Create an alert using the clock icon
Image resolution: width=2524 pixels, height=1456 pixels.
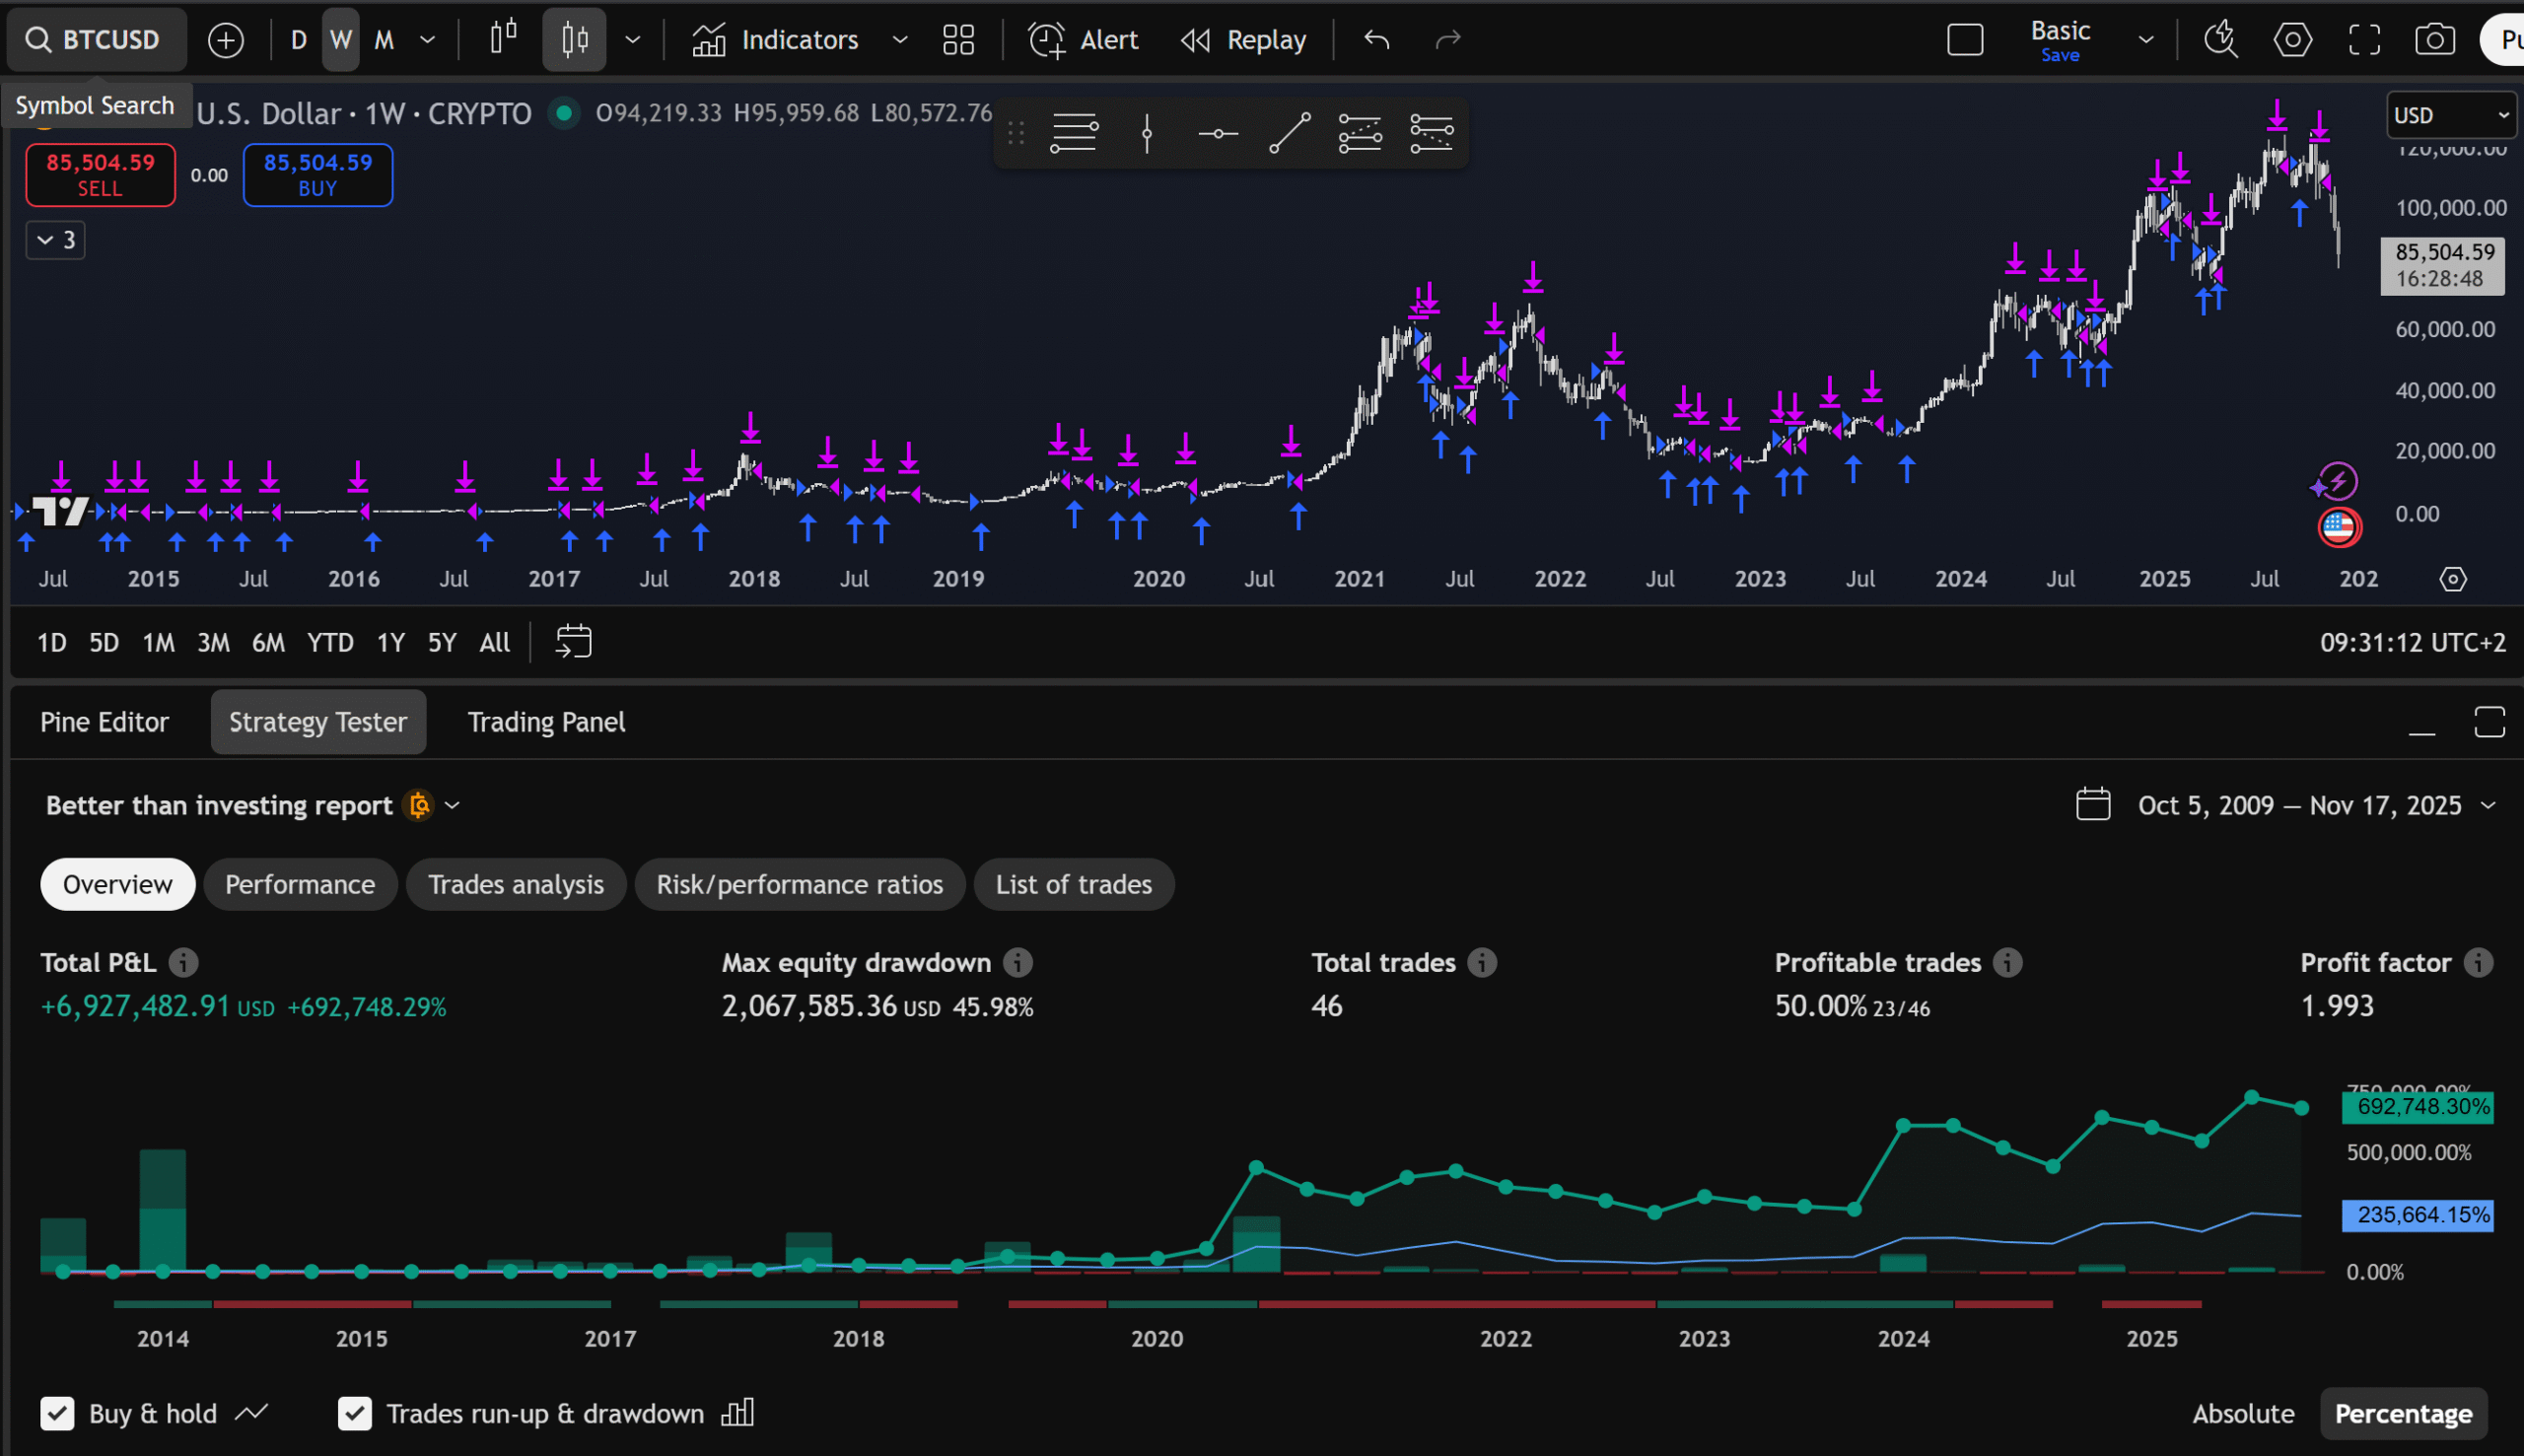[x=1045, y=39]
